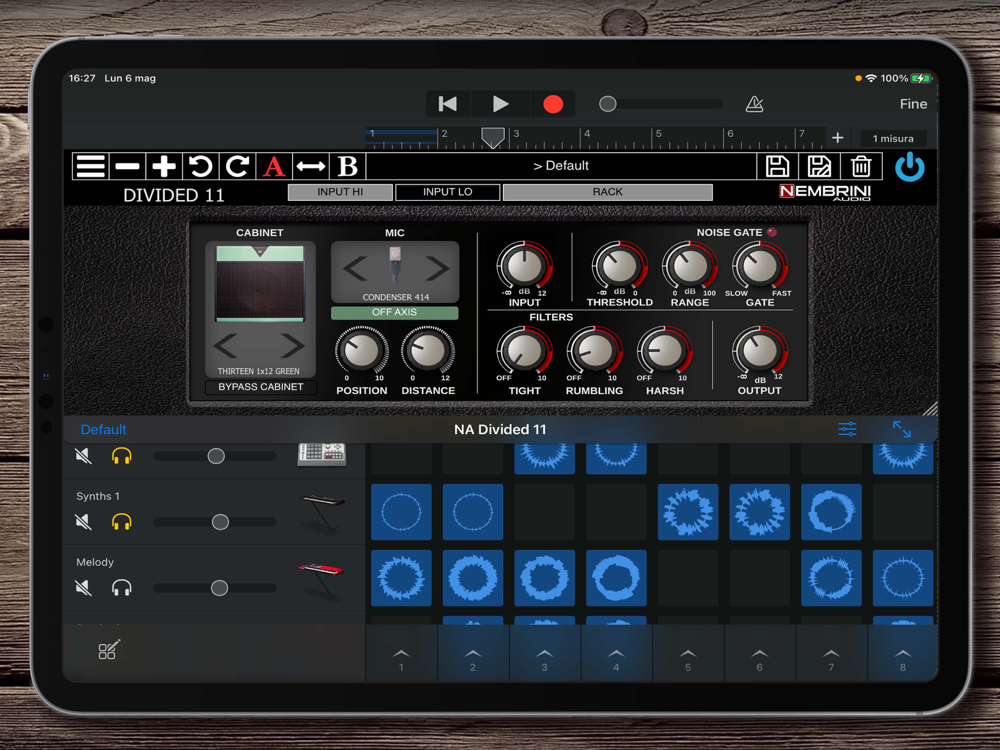Screen dimensions: 1000x750
Task: Switch to the INPUT LO tab
Action: tap(447, 192)
